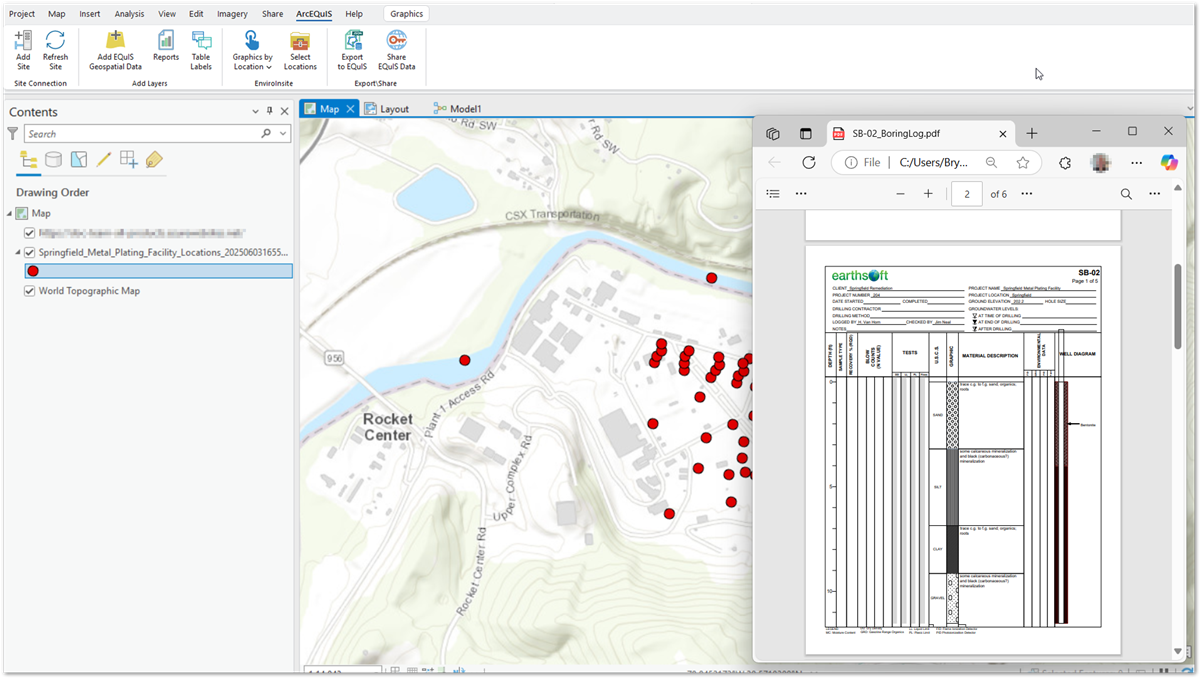Image resolution: width=1200 pixels, height=678 pixels.
Task: Switch to the Imagery ribbon tab
Action: (x=232, y=14)
